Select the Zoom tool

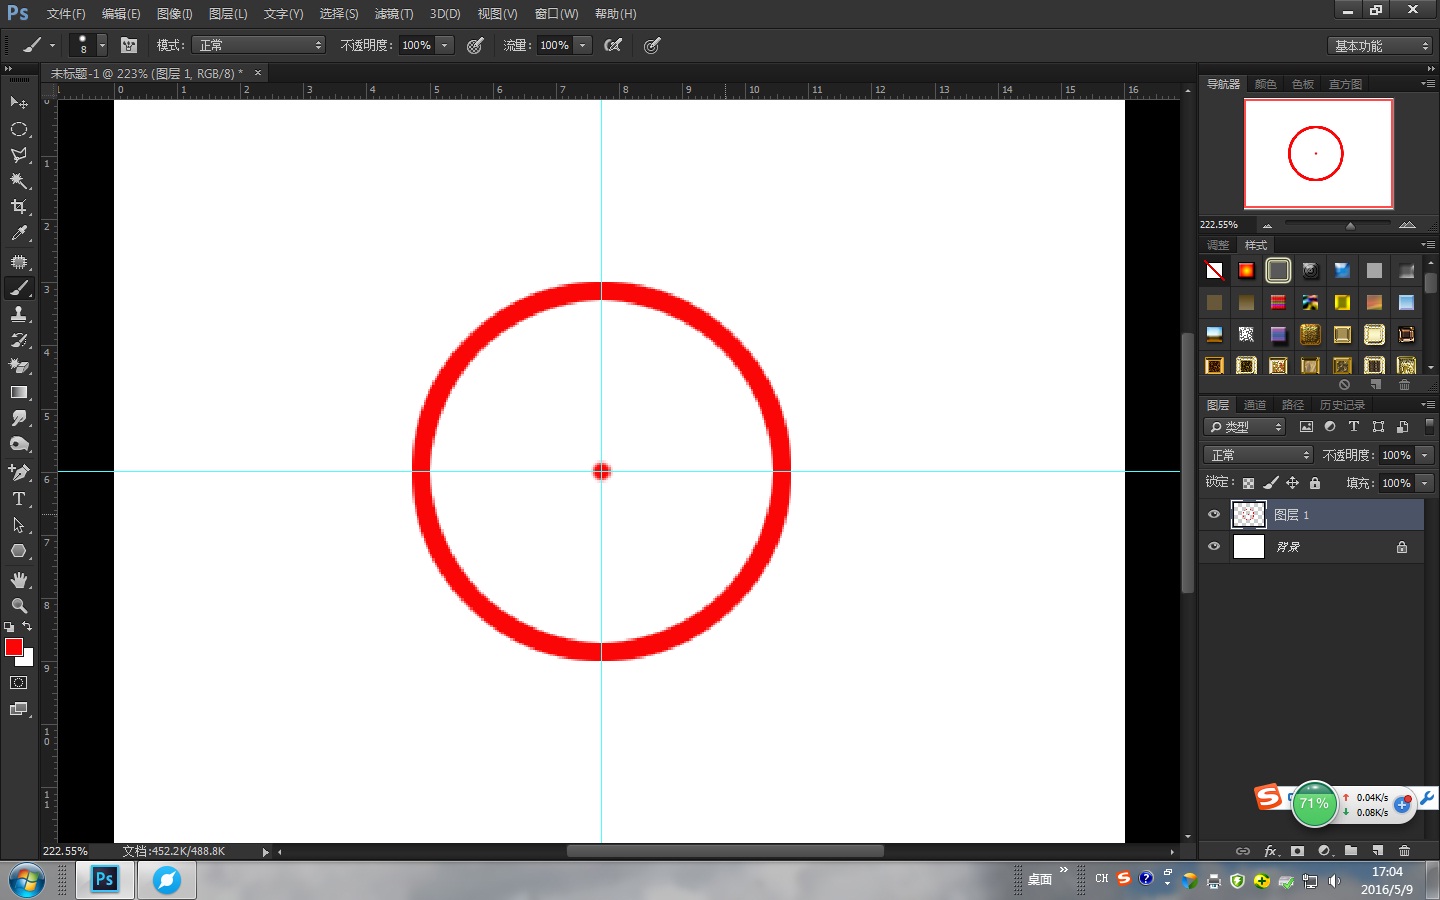click(18, 606)
